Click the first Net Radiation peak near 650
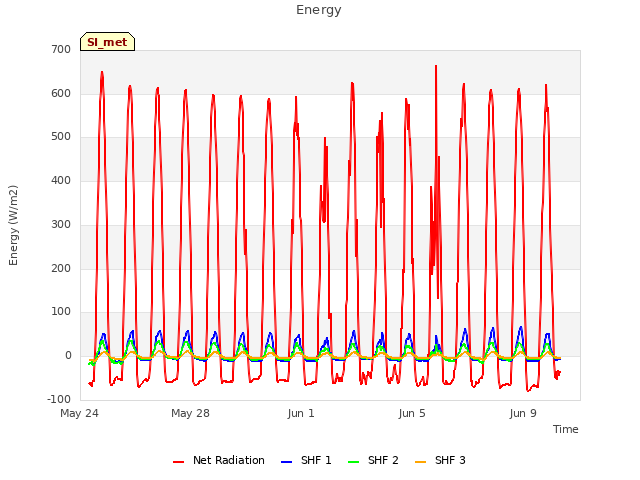Screen dimensions: 640x480 click(102, 73)
